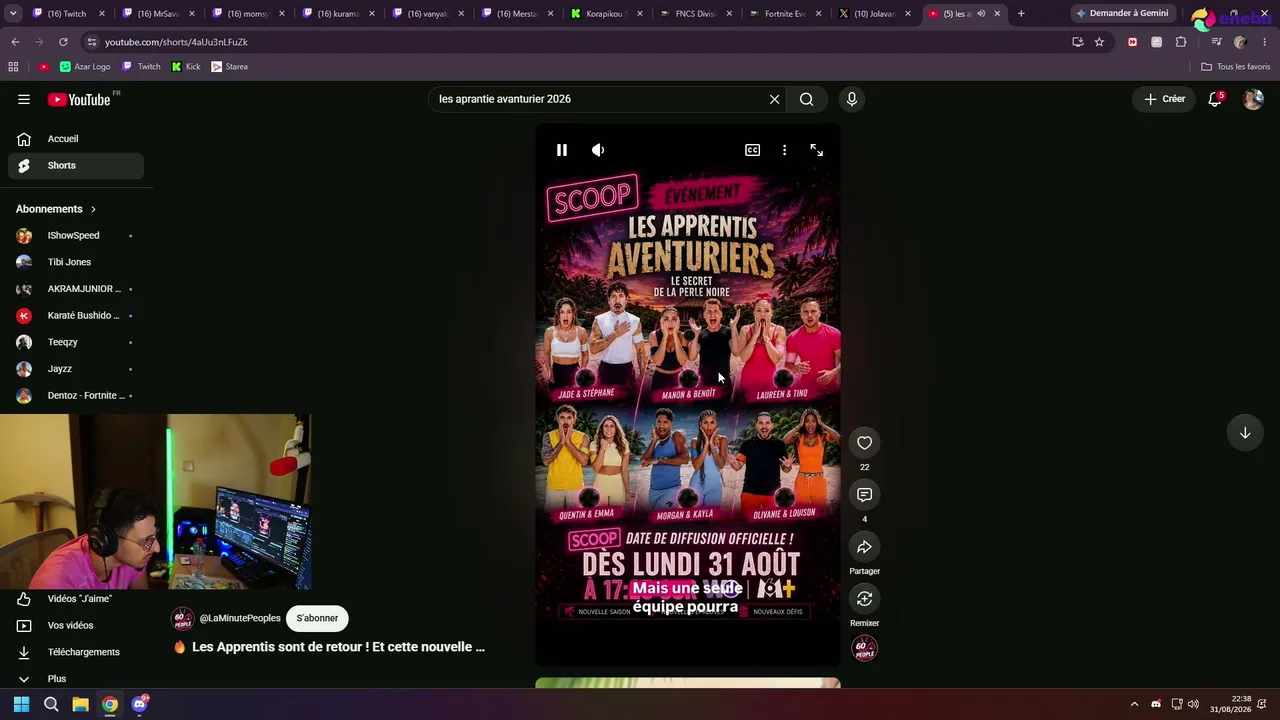Share this Short via Partager
The width and height of the screenshot is (1280, 720).
tap(865, 547)
